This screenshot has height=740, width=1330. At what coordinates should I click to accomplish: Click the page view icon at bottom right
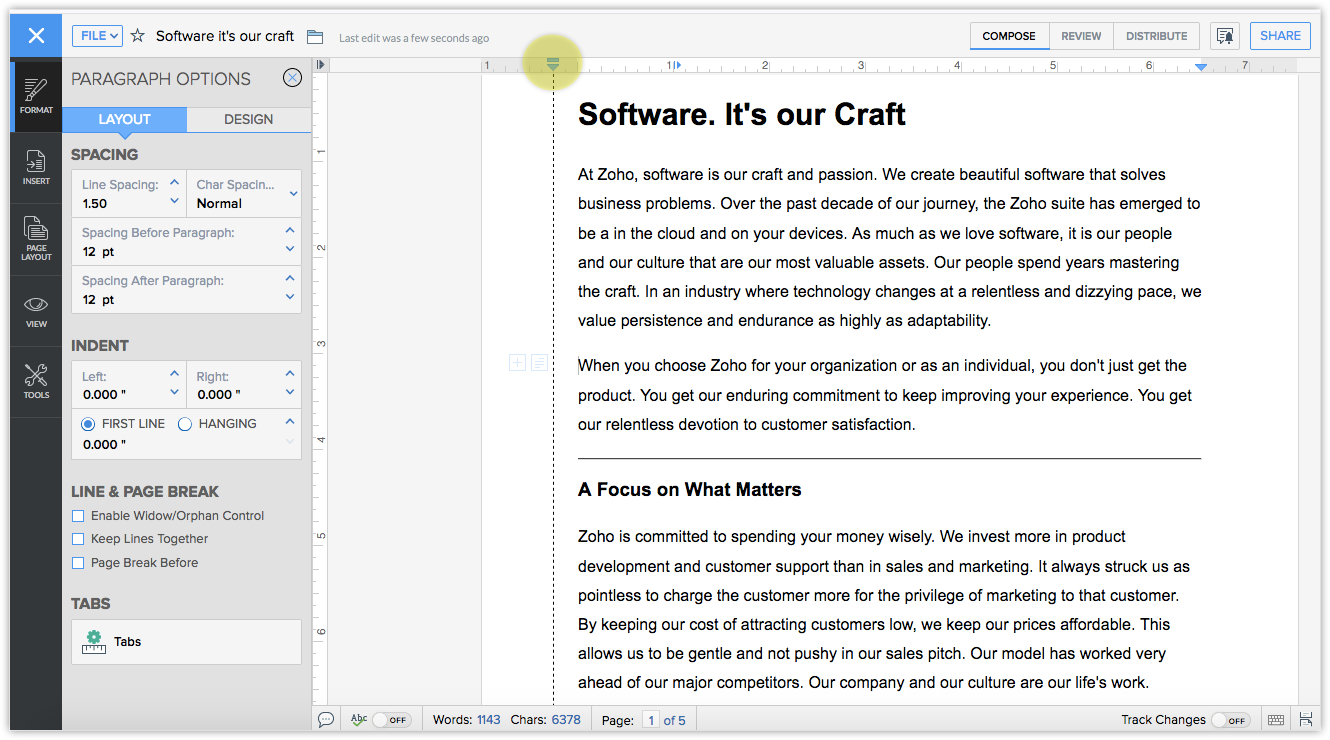click(1306, 719)
